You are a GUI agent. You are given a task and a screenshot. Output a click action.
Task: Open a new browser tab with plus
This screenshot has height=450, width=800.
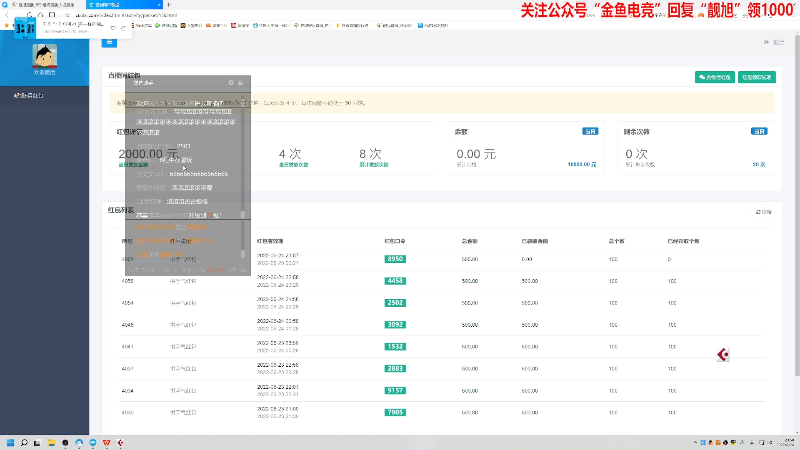[x=169, y=5]
